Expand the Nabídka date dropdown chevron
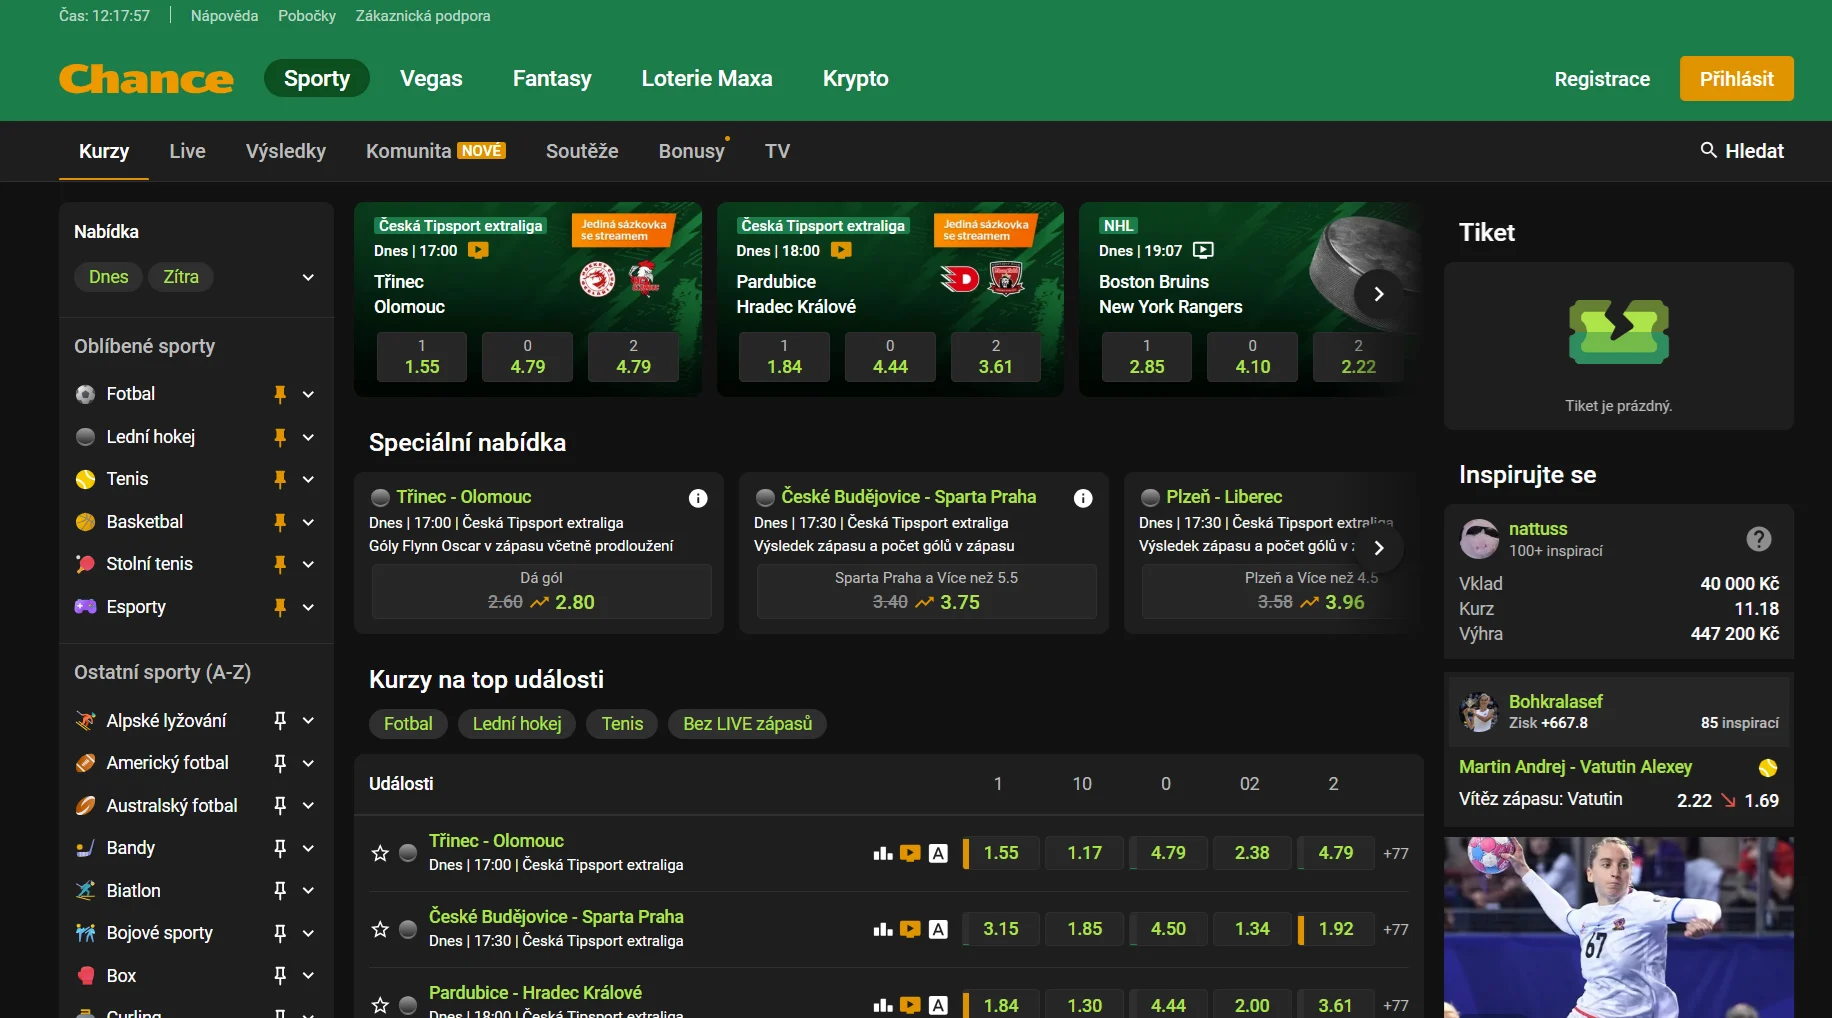 [308, 277]
